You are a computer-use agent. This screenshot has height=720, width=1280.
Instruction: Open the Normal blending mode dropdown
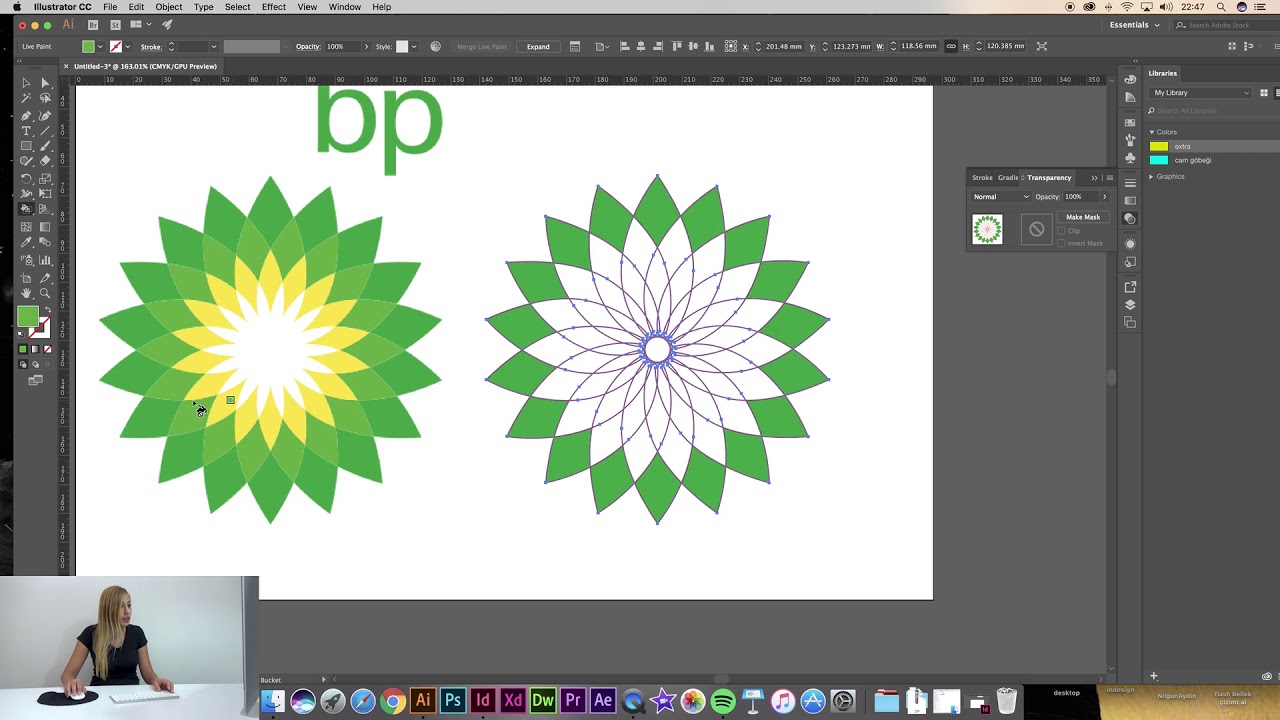(1001, 197)
